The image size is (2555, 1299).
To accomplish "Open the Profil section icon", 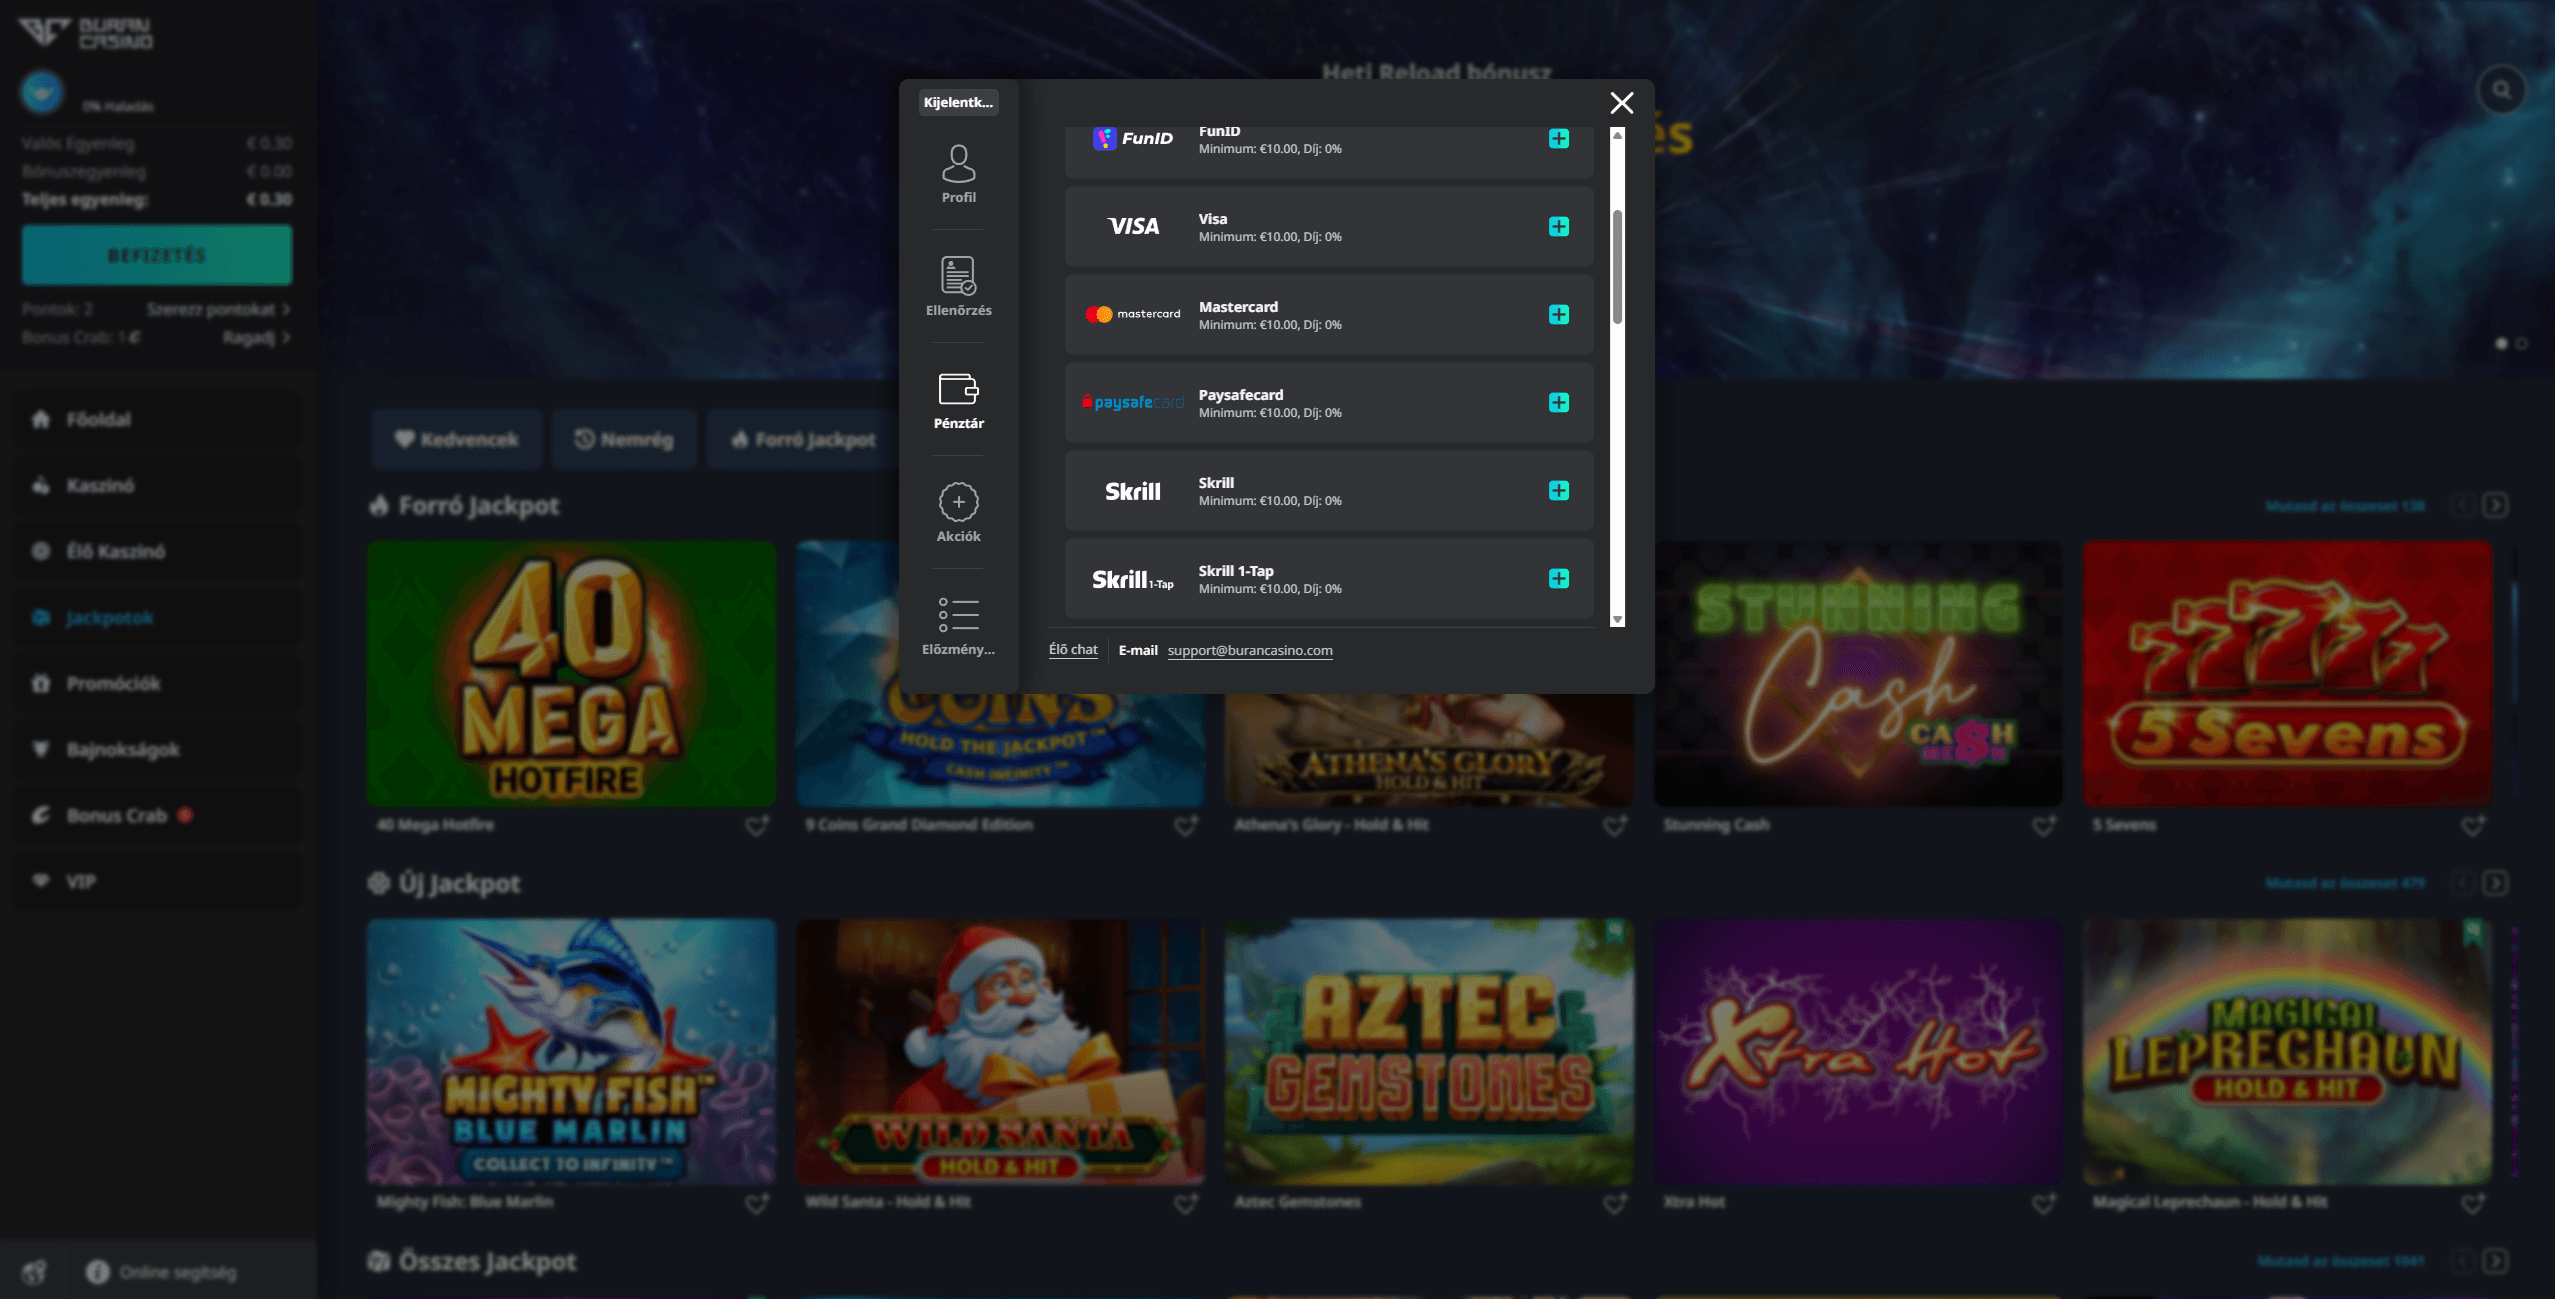I will [x=958, y=165].
